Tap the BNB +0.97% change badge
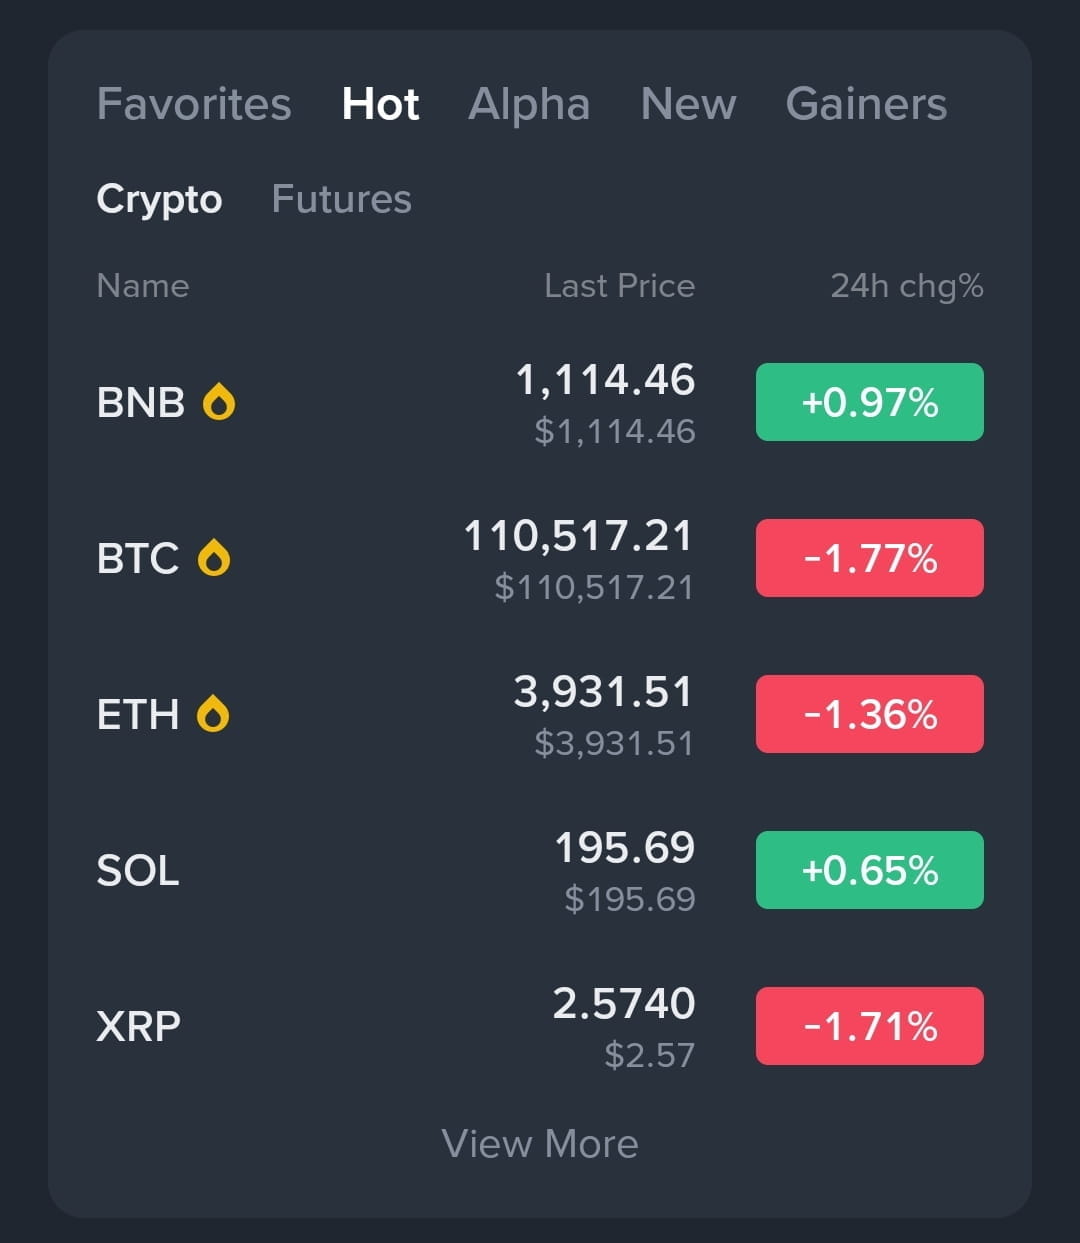 pos(870,402)
